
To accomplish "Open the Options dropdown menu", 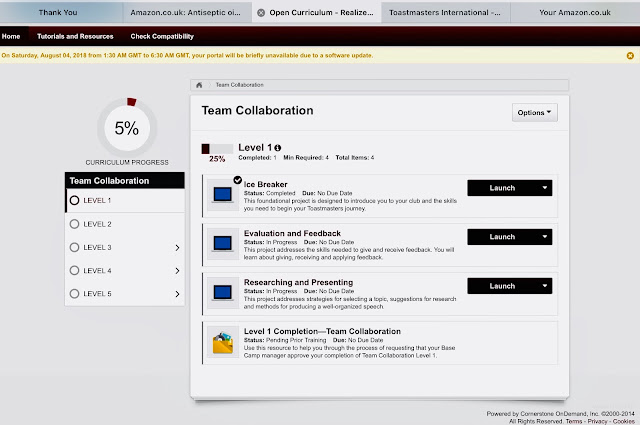I will (x=535, y=112).
